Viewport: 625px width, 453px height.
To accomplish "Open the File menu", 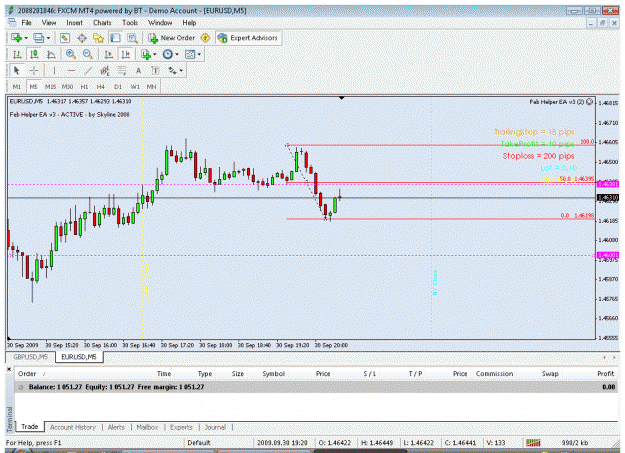I will tap(26, 23).
